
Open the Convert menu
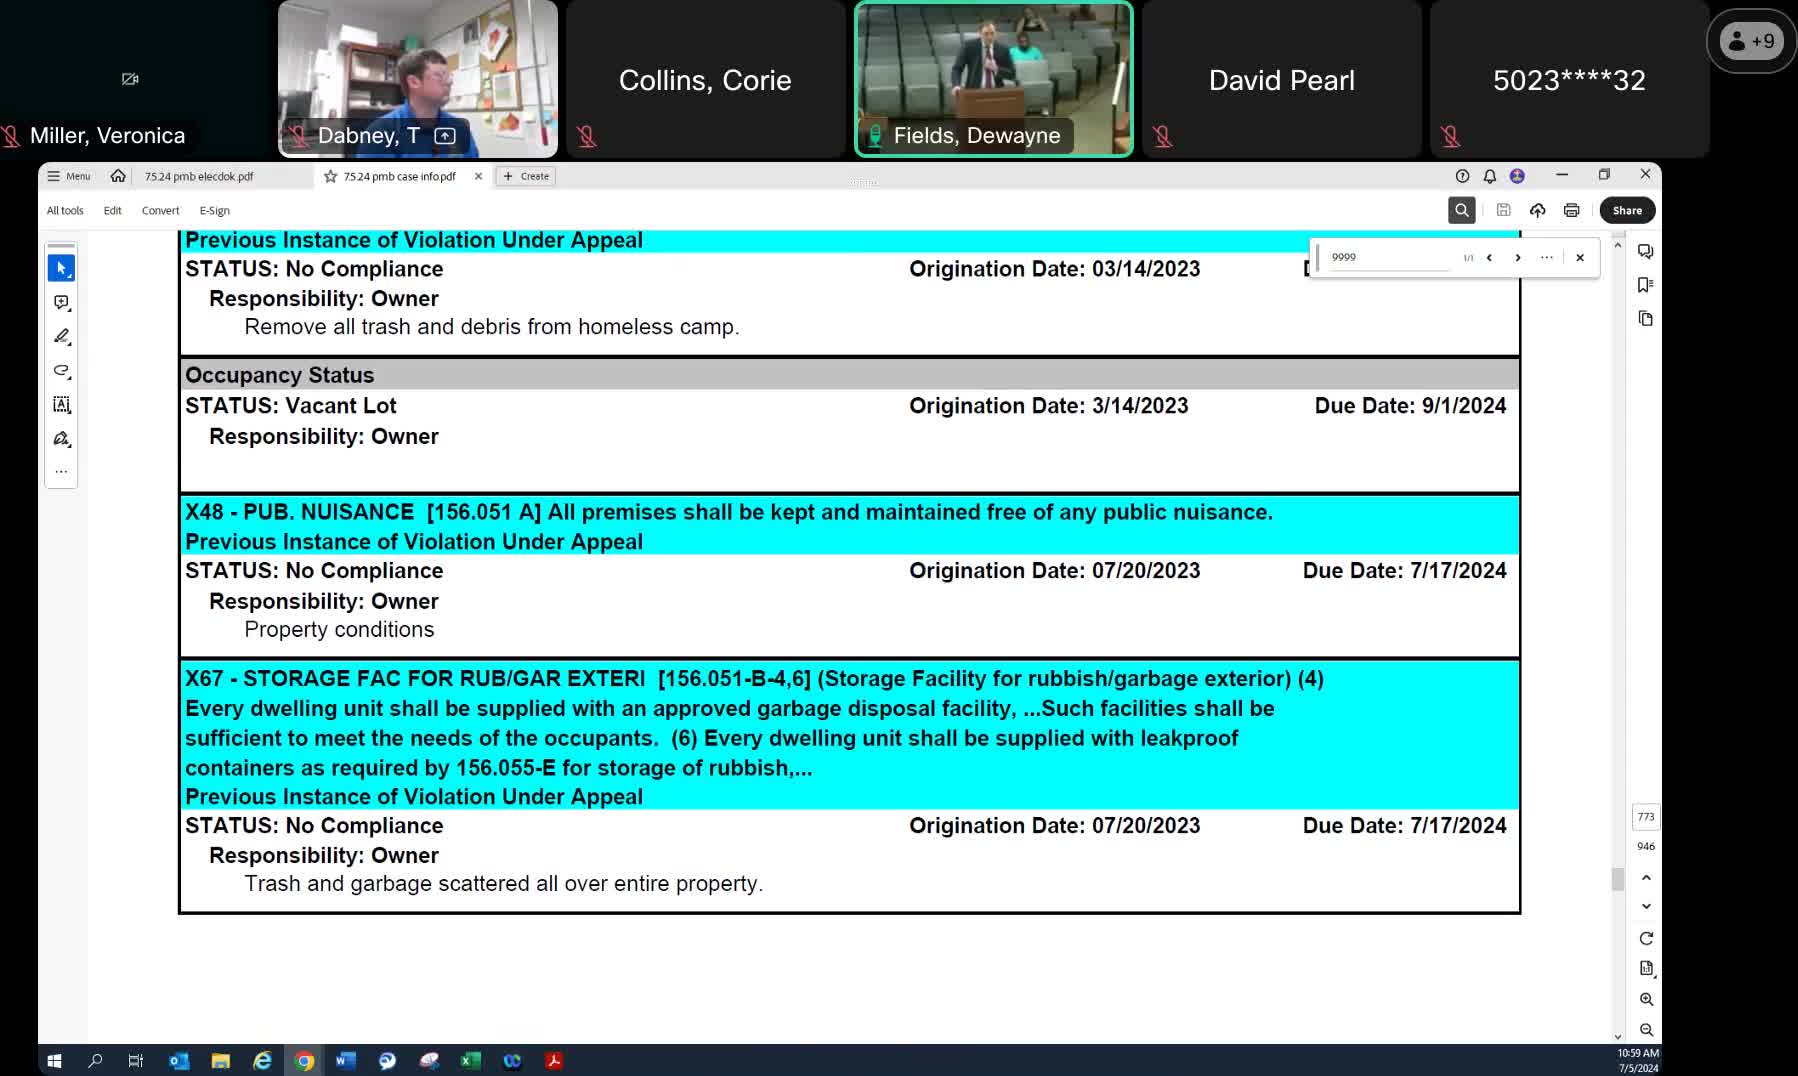click(160, 210)
